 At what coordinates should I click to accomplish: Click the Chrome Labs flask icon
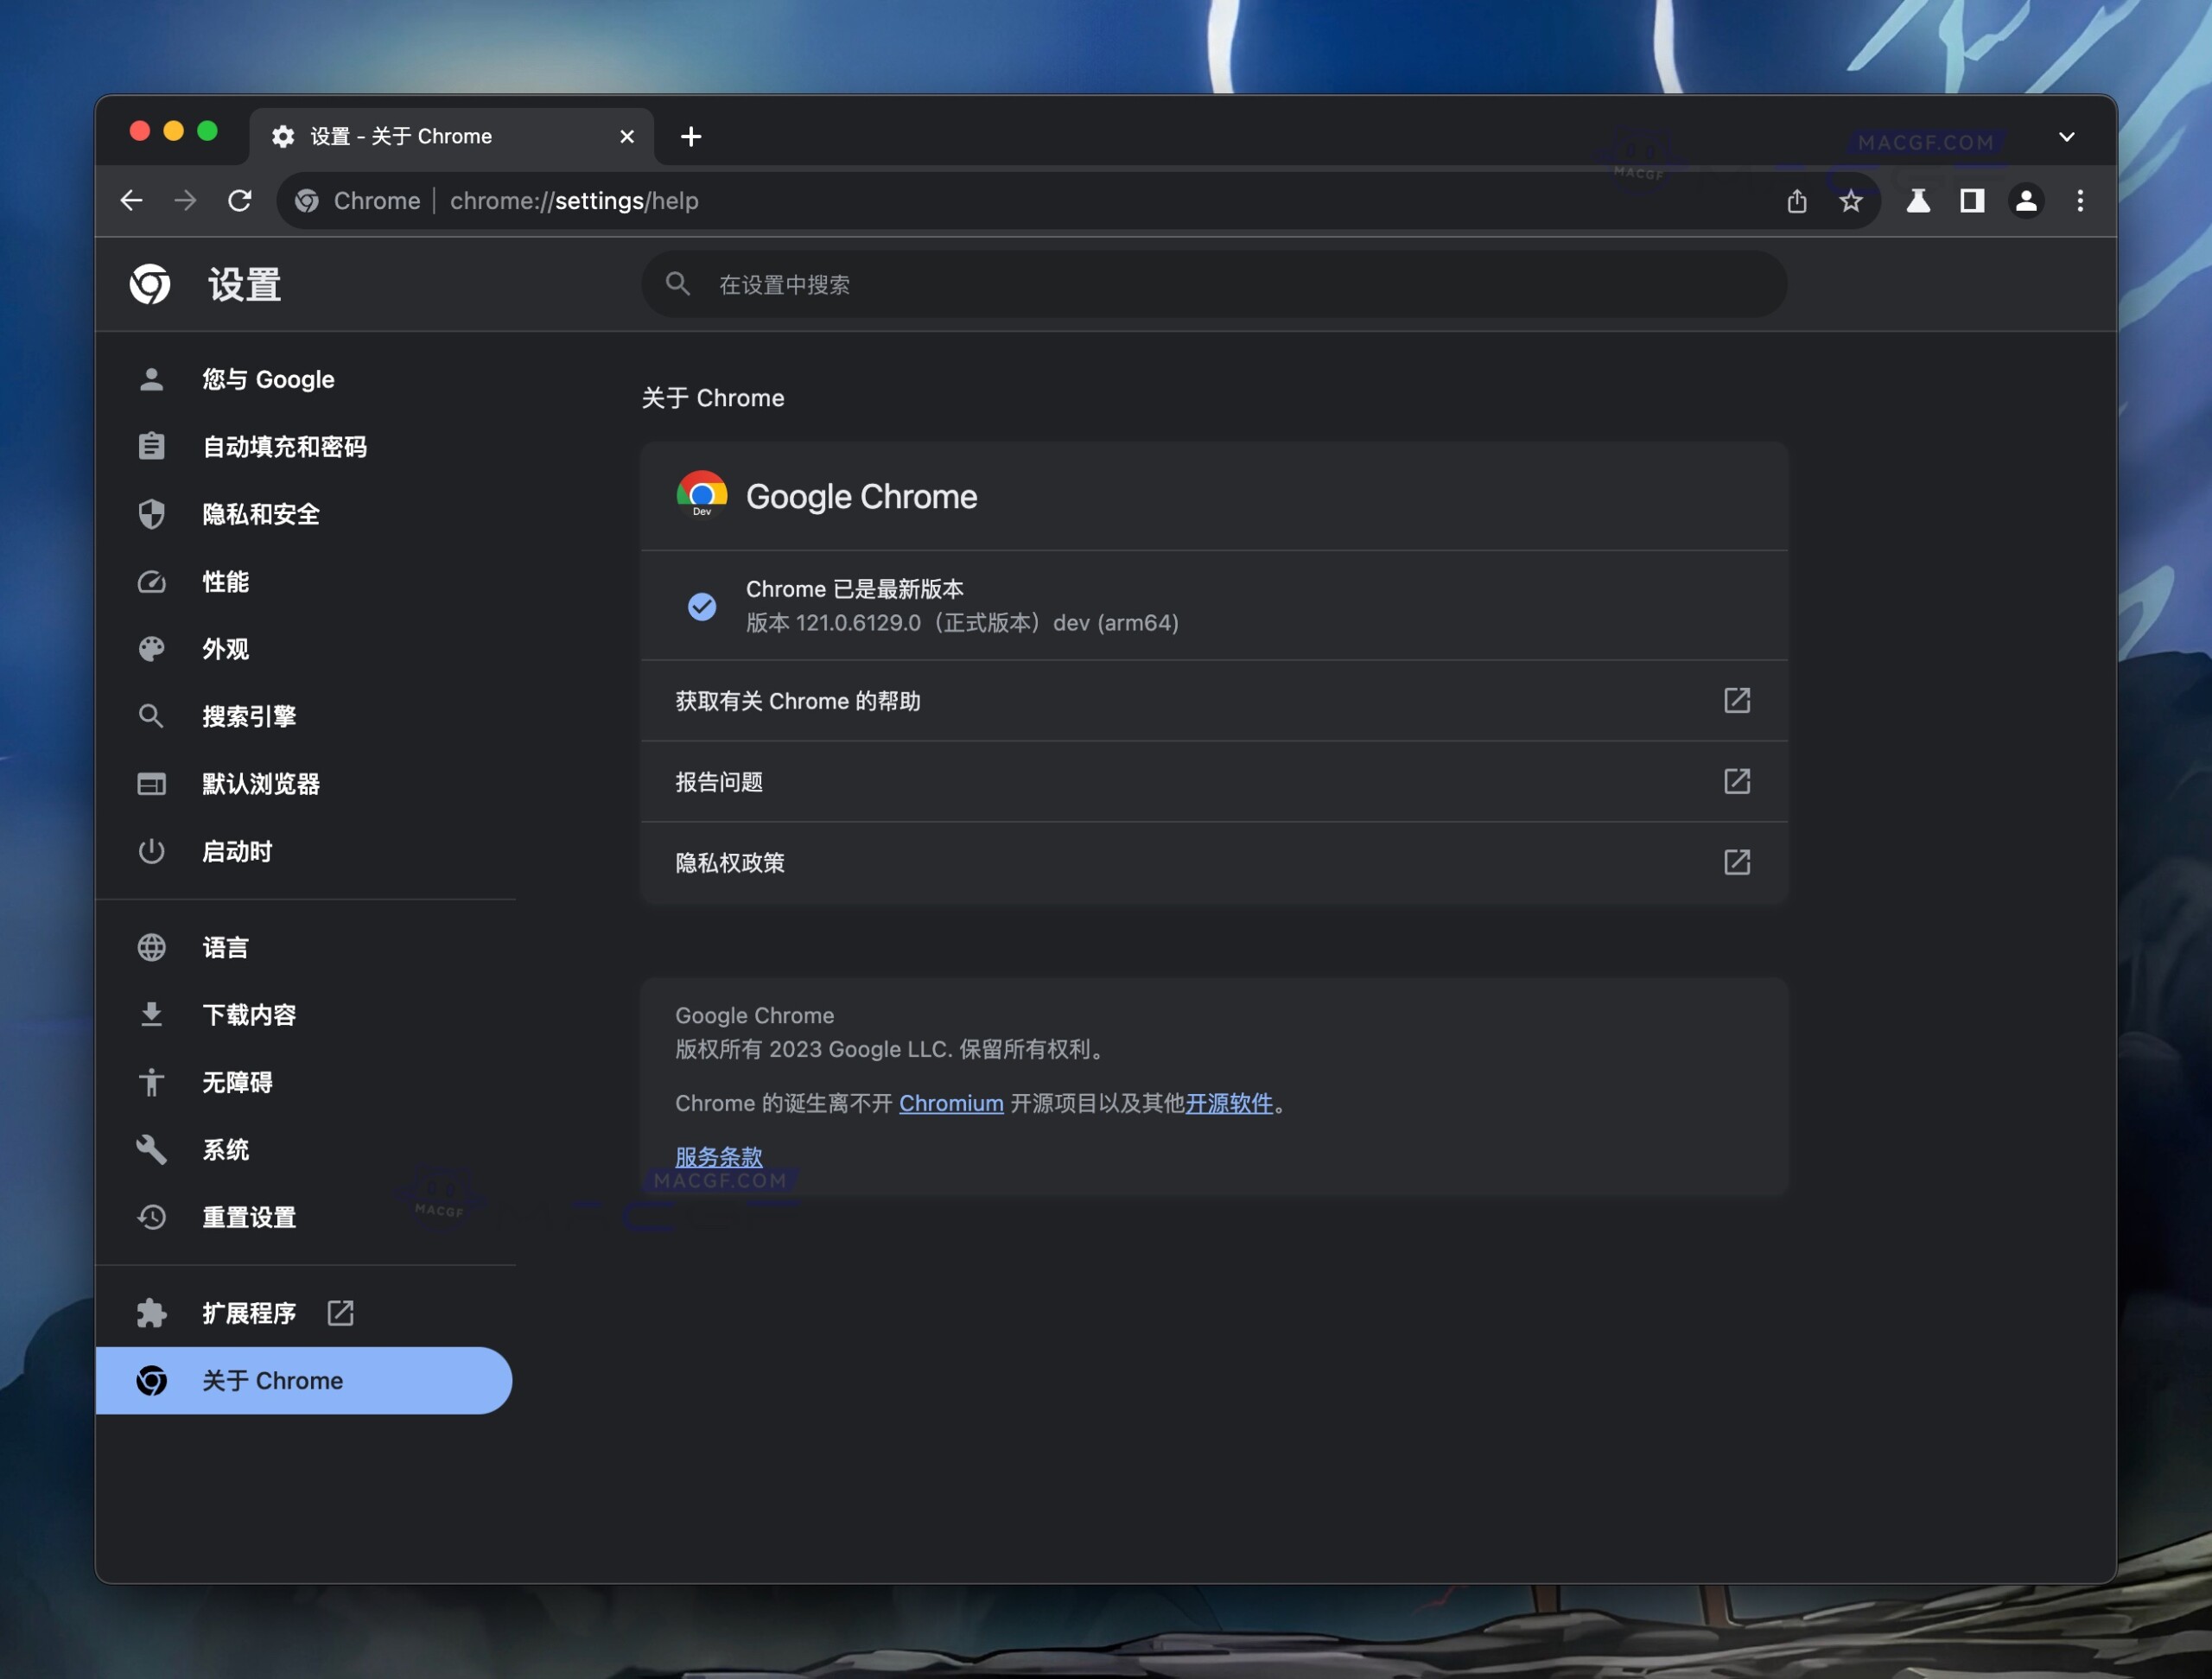point(1918,201)
